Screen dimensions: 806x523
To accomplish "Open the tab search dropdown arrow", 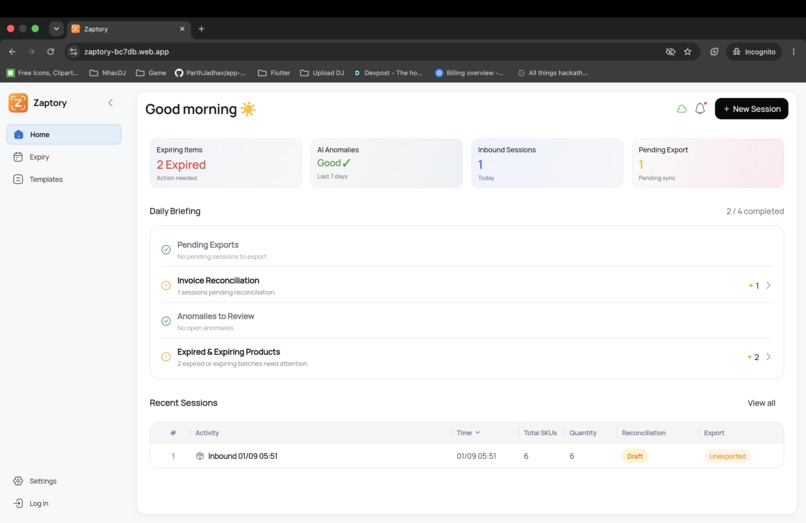I will click(56, 29).
